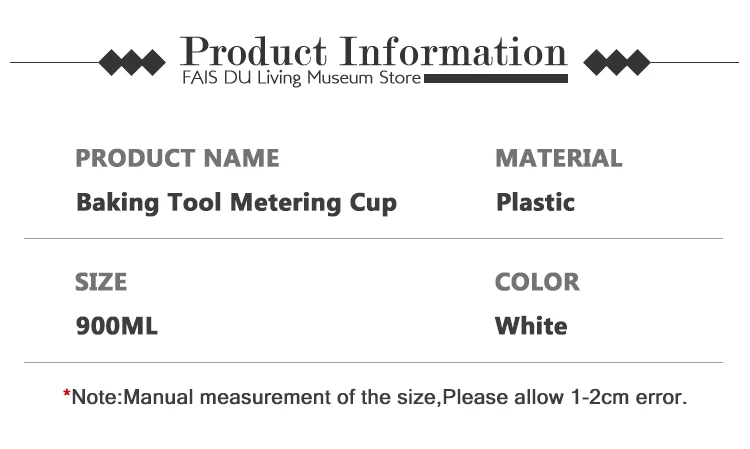Click the divider line below Baking Tool Metering Cup

tap(373, 239)
